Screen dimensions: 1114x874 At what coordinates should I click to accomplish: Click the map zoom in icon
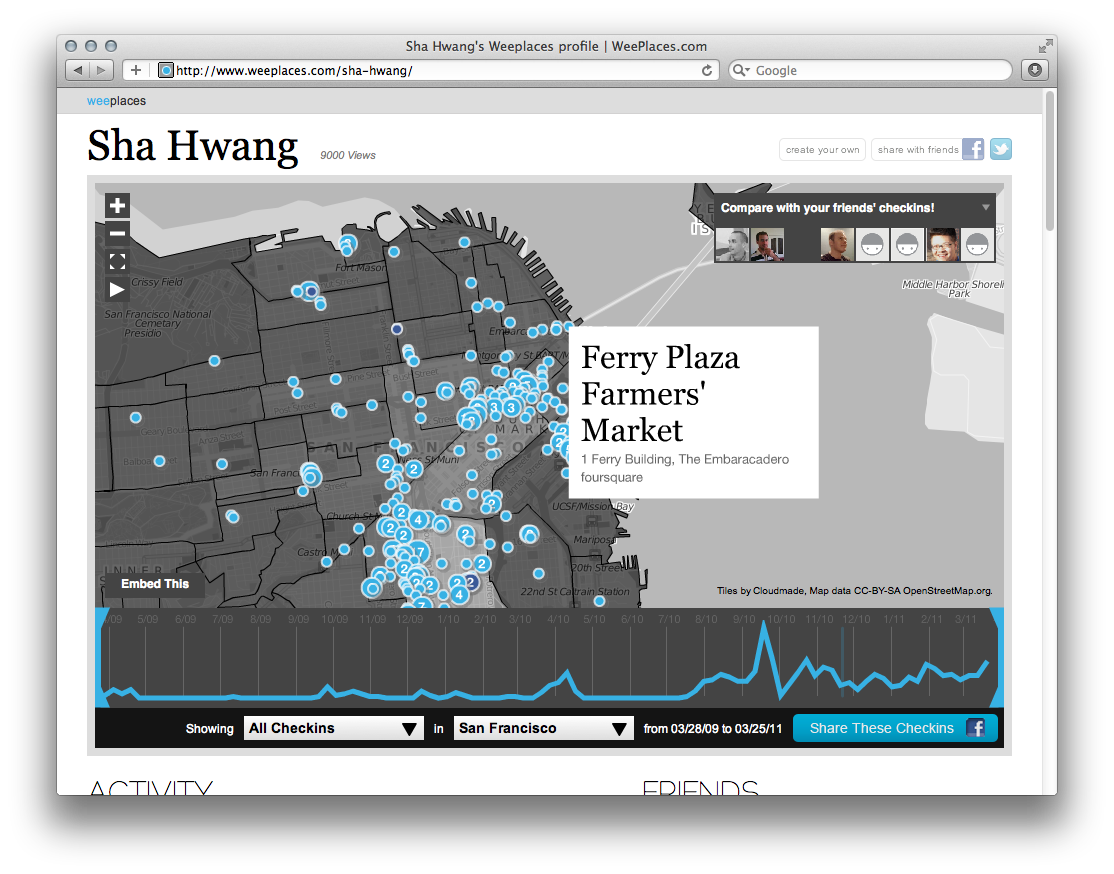click(117, 205)
